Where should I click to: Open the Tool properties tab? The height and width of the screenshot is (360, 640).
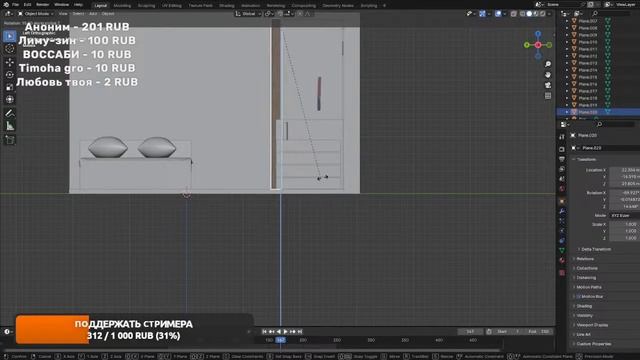[562, 137]
